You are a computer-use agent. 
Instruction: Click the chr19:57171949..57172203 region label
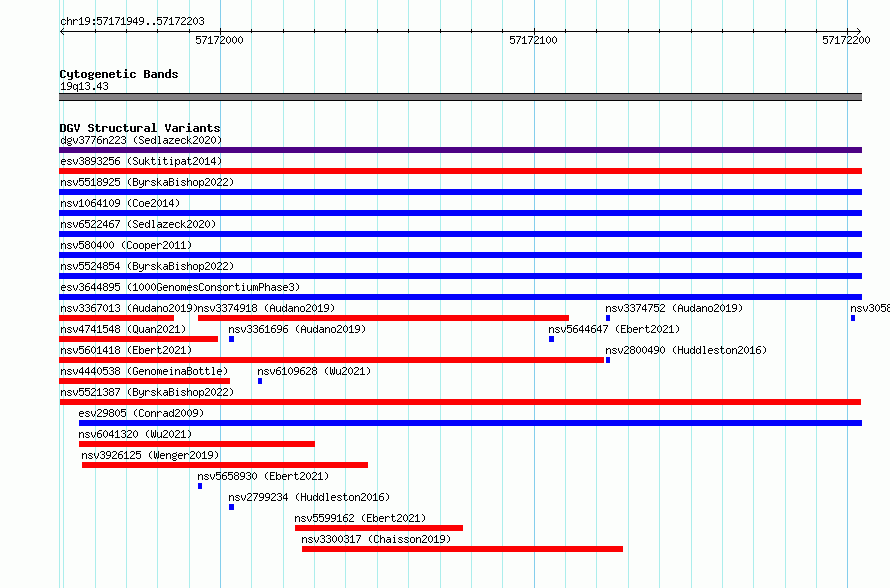(x=132, y=21)
